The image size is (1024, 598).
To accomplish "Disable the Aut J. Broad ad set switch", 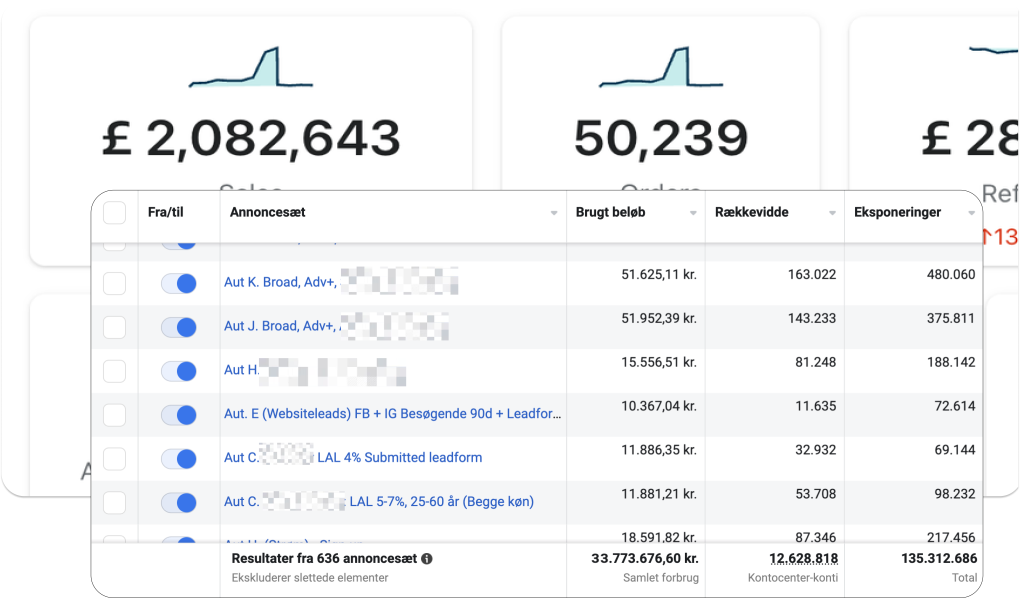I will (179, 327).
